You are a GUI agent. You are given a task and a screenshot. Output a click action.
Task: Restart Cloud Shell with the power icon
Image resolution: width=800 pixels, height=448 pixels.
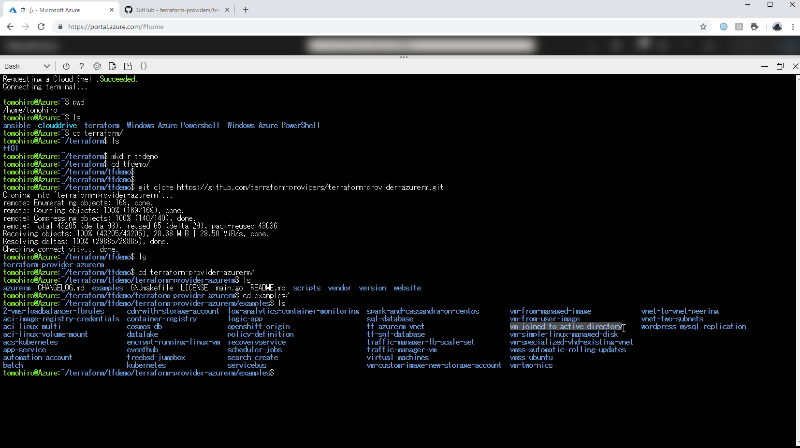point(66,66)
